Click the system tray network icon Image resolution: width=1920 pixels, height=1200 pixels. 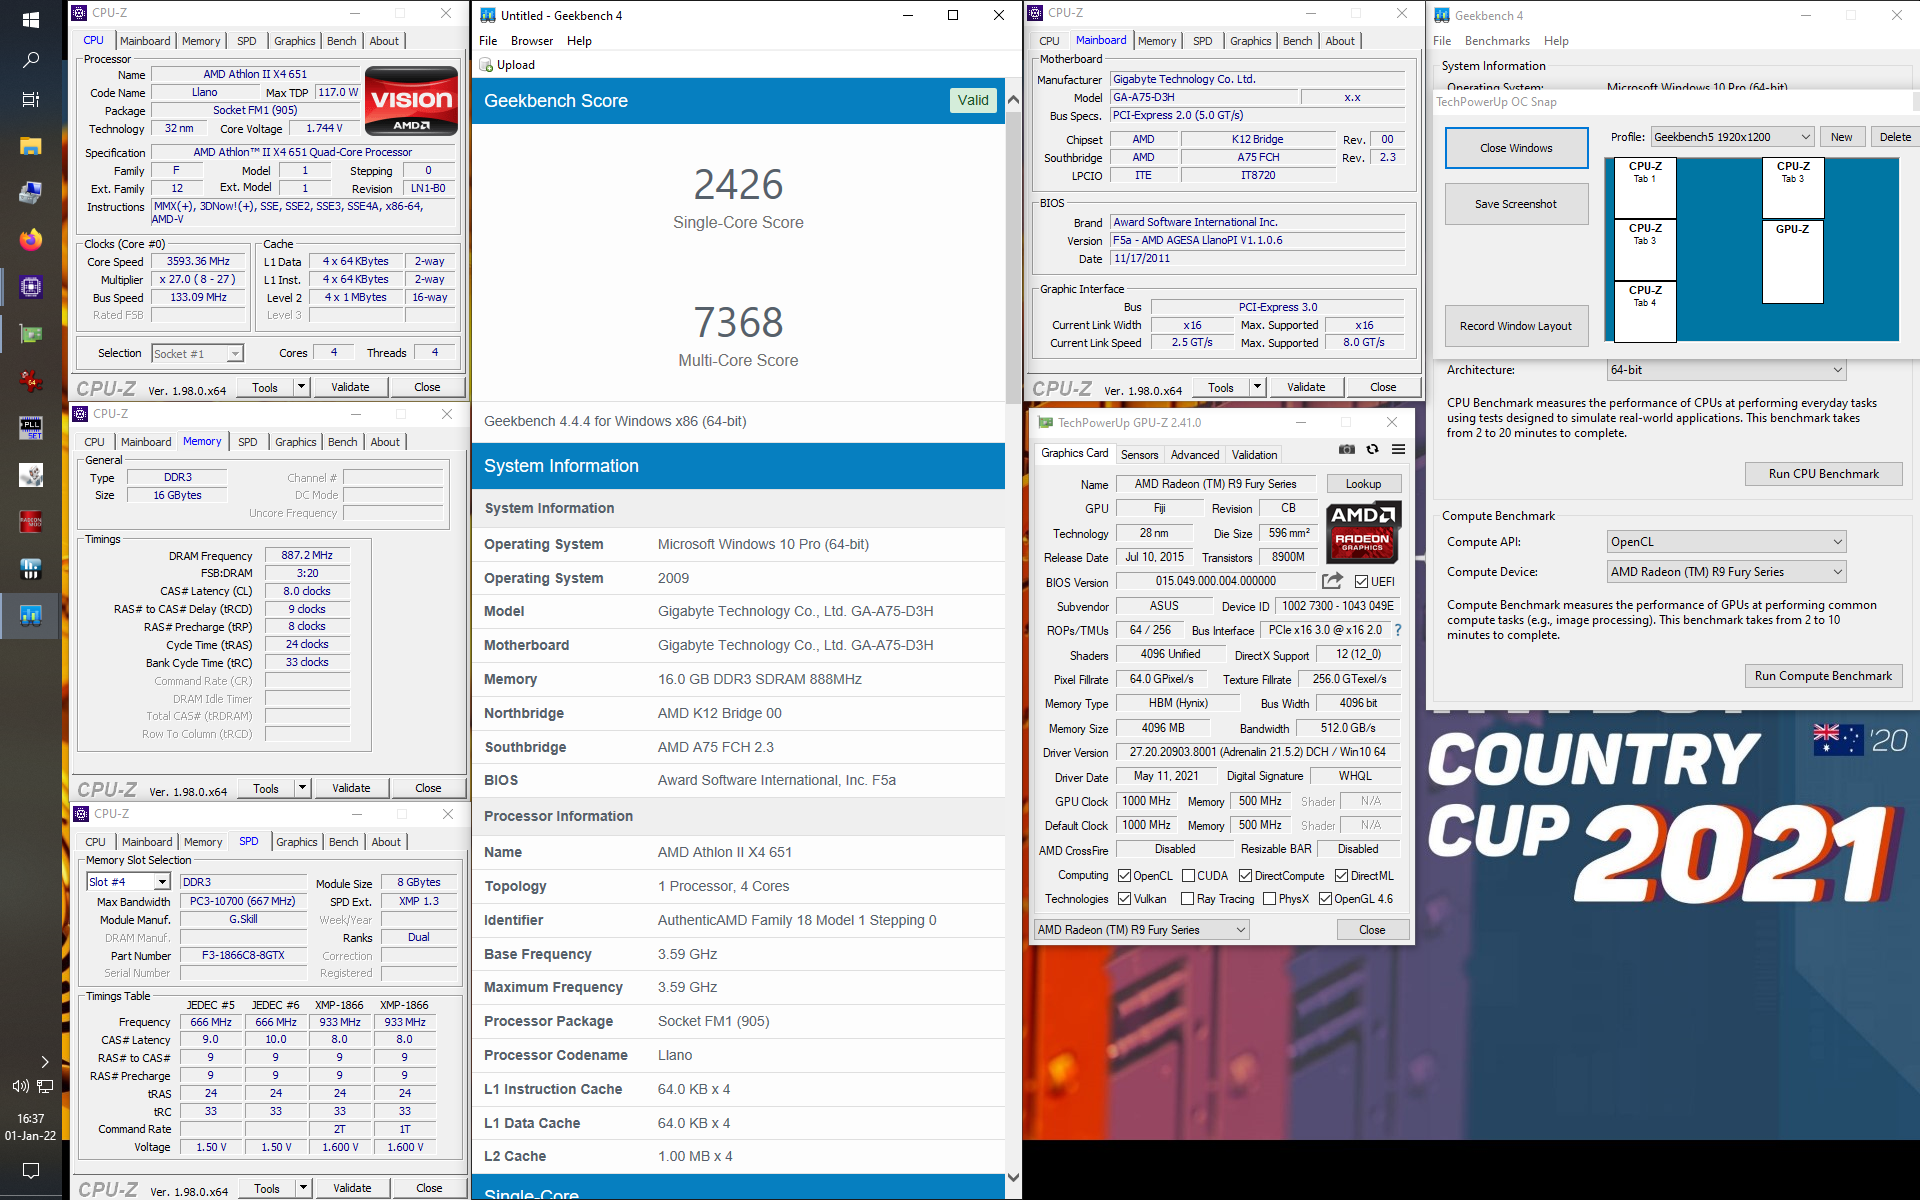tap(45, 1086)
